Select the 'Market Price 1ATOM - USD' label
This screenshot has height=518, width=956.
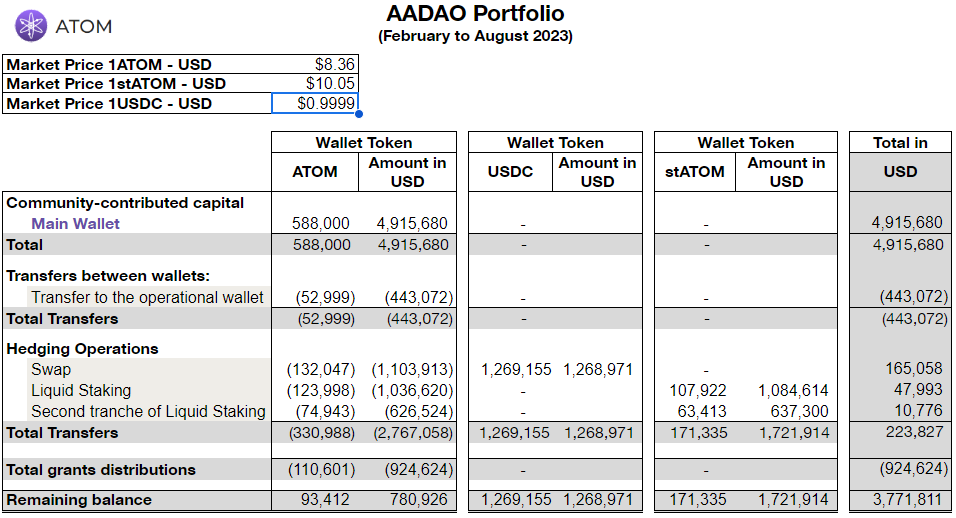click(x=109, y=65)
